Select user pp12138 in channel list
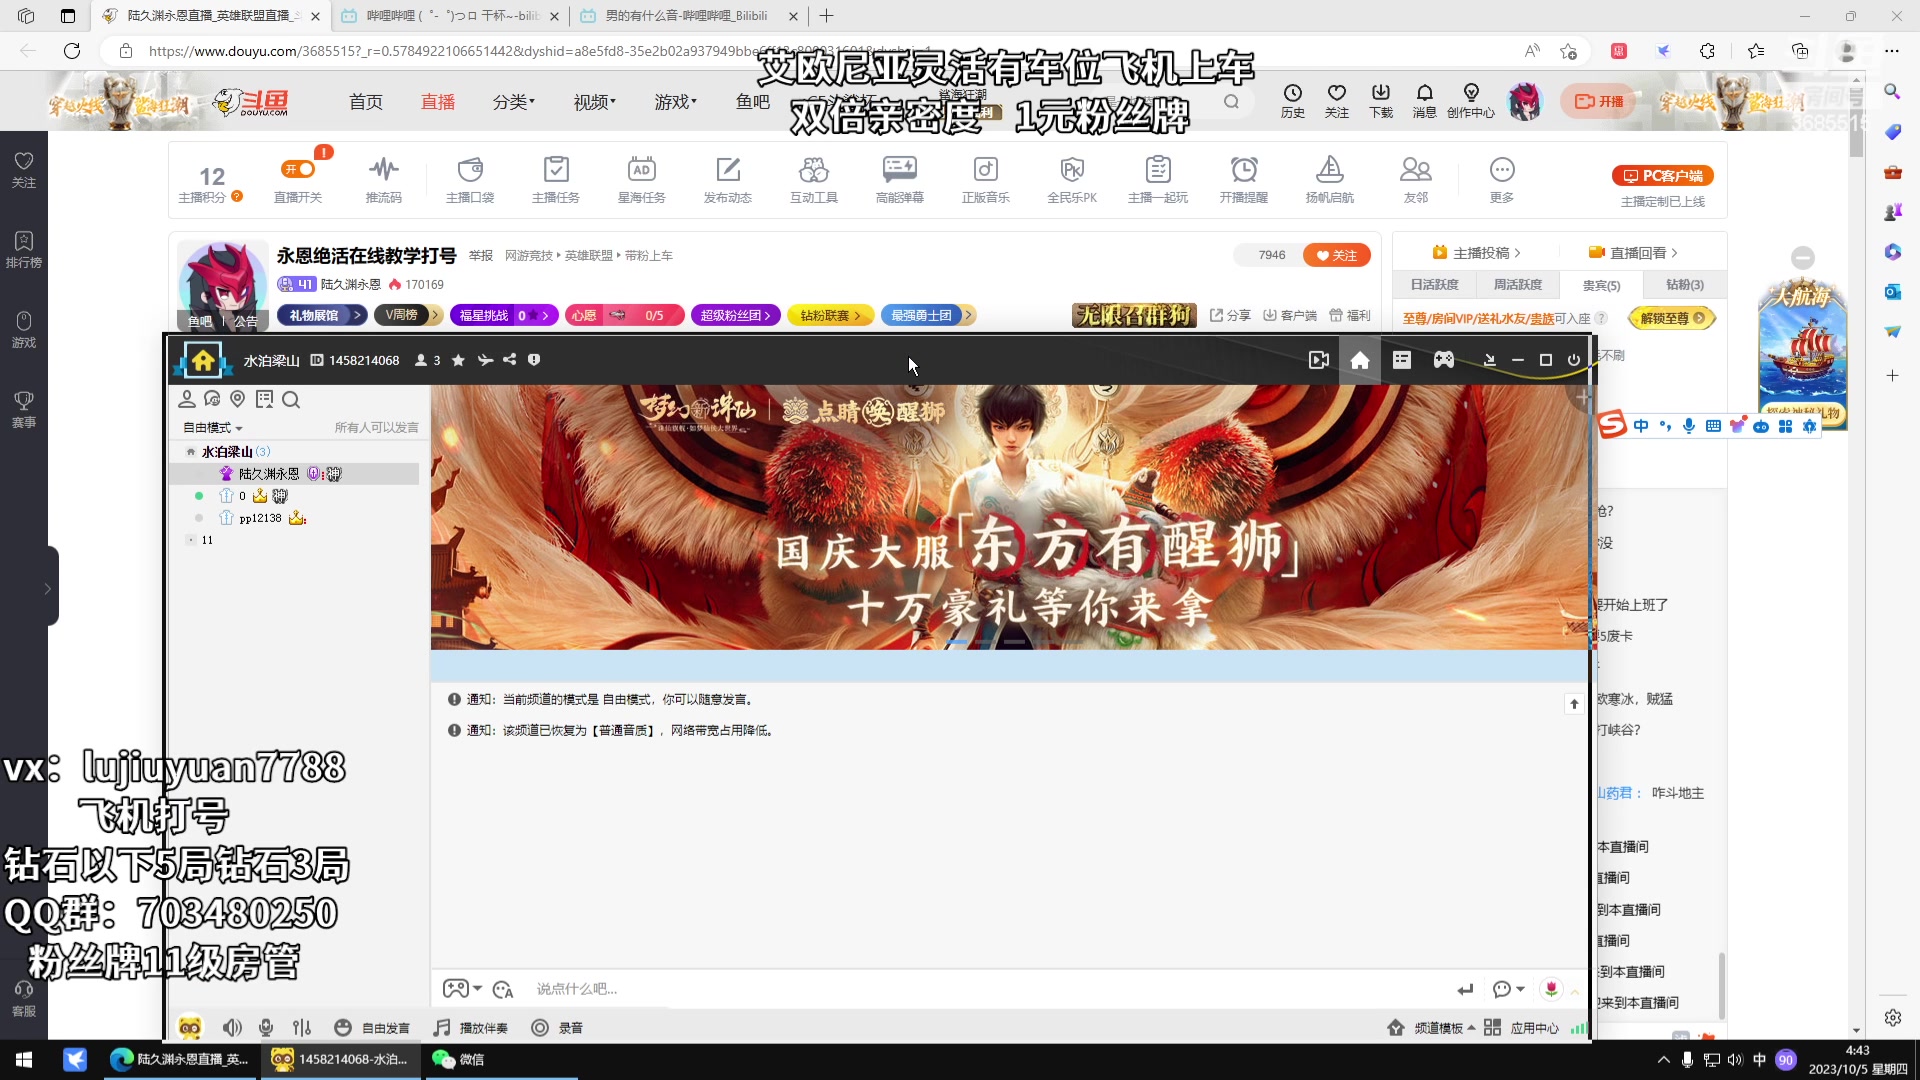The width and height of the screenshot is (1920, 1080). 260,518
